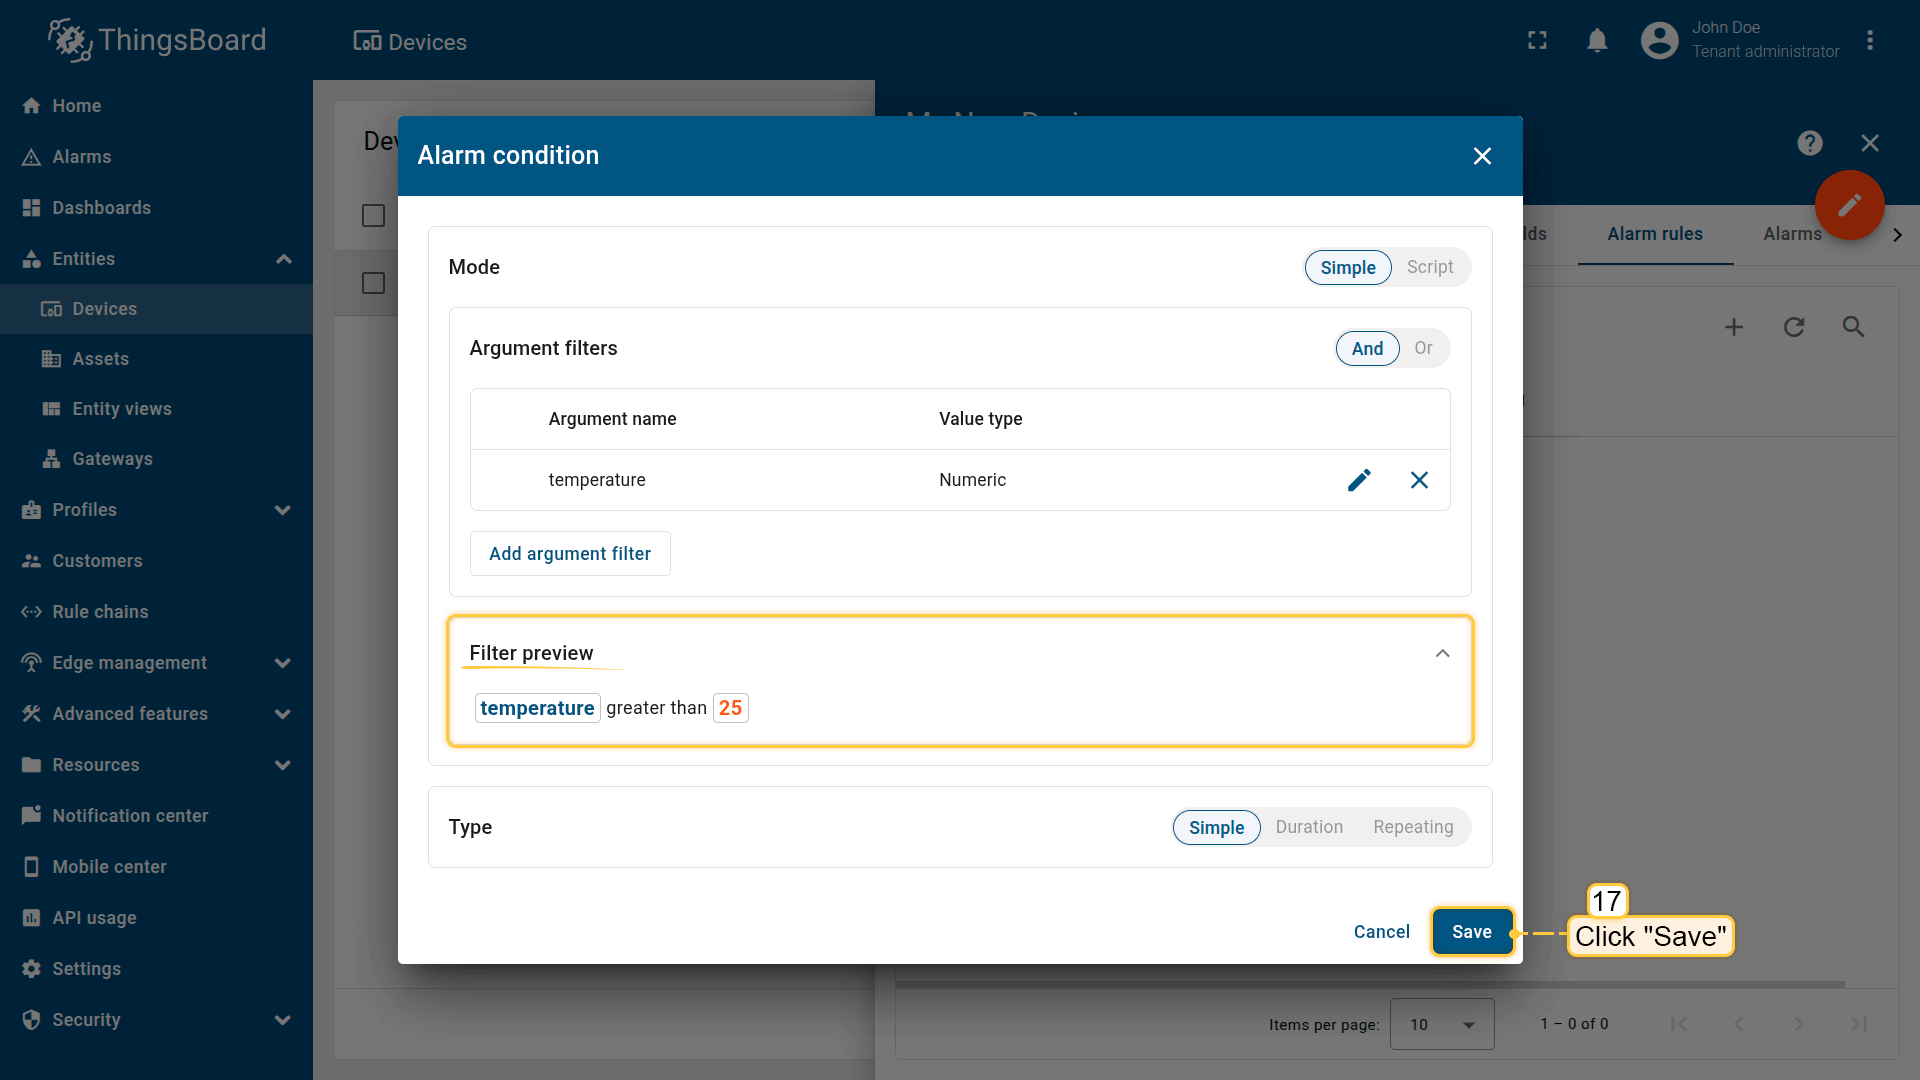Switch to the Alarm rules tab
The width and height of the screenshot is (1920, 1080).
pyautogui.click(x=1654, y=234)
